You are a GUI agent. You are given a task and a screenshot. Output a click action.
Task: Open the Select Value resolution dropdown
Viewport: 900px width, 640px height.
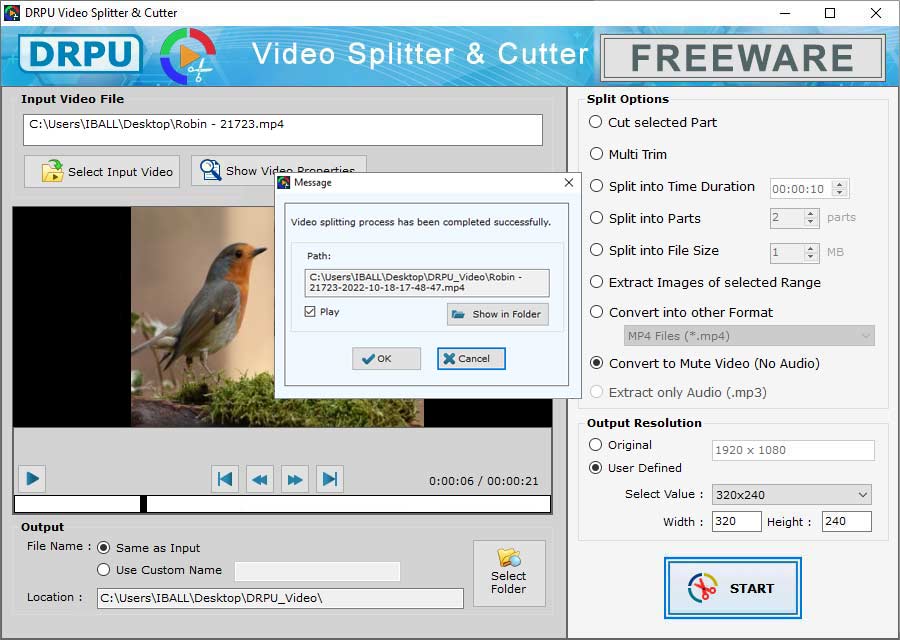tap(792, 495)
